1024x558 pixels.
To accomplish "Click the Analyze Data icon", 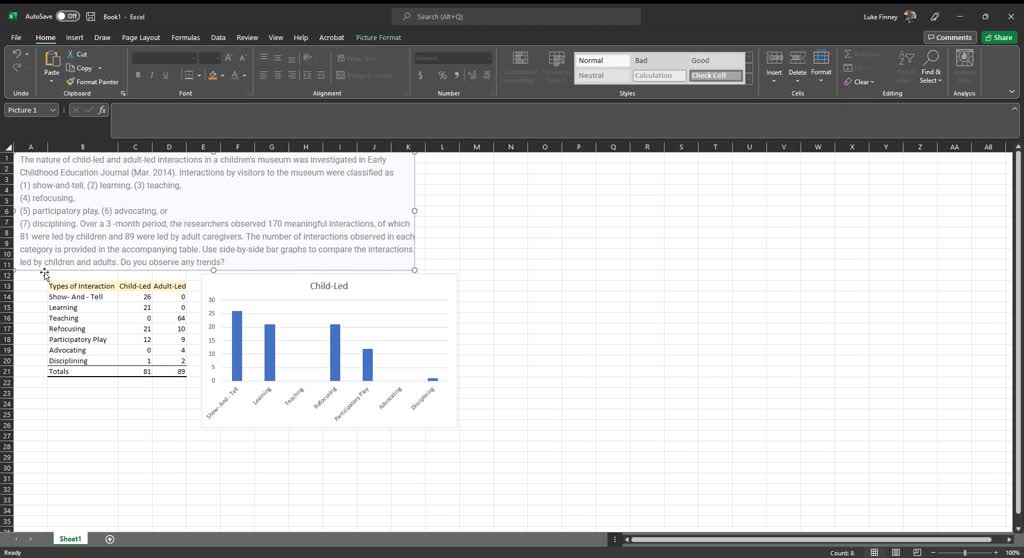I will tap(964, 58).
